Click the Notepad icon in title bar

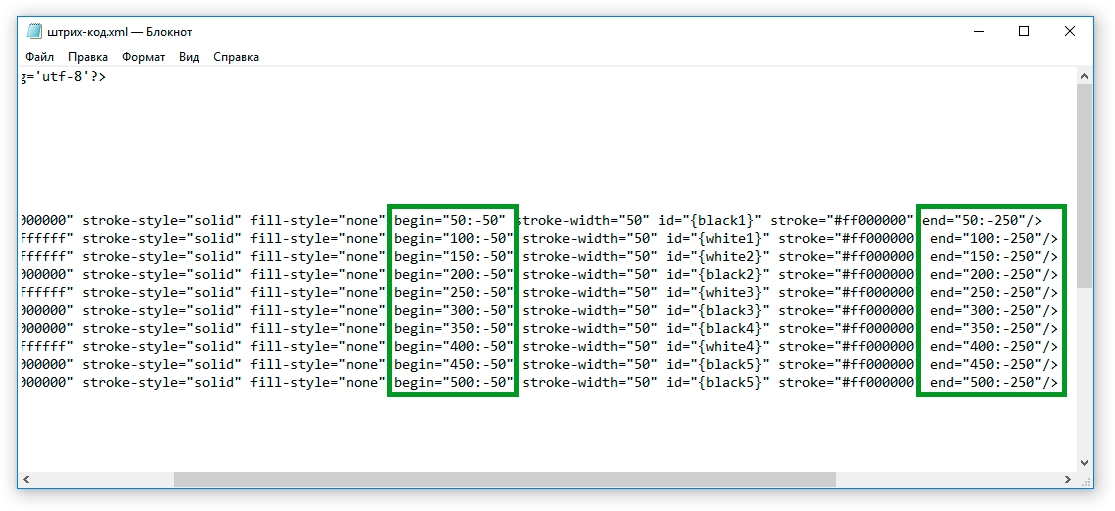click(34, 31)
